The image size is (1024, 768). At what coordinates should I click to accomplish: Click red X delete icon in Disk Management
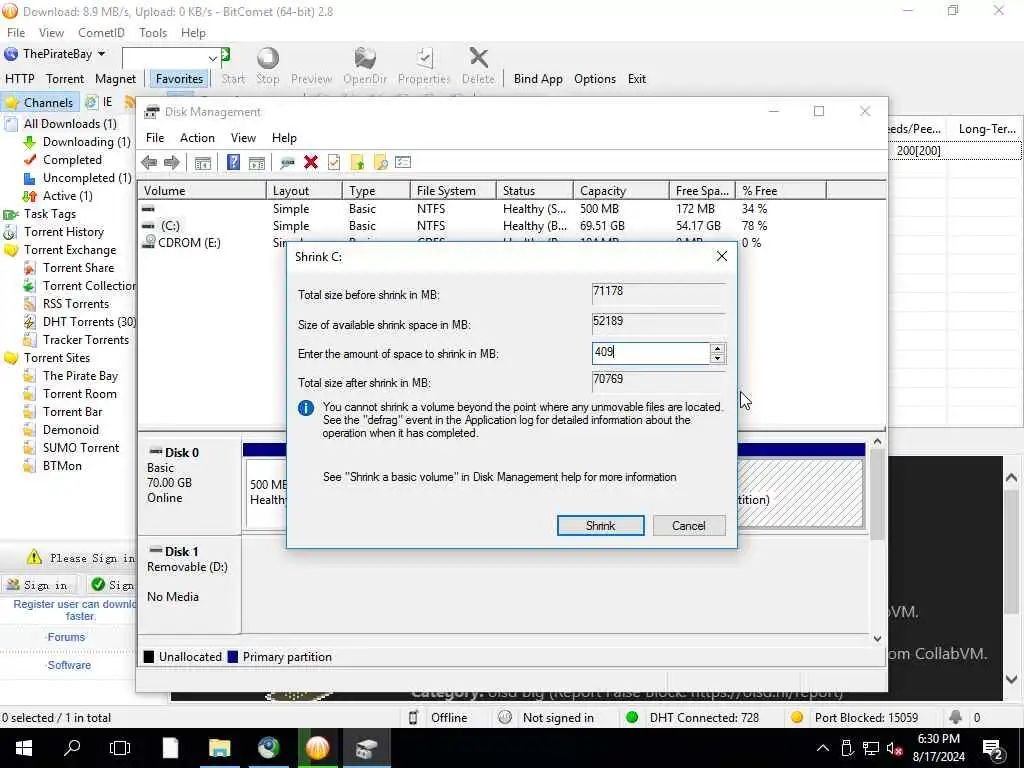(x=311, y=162)
